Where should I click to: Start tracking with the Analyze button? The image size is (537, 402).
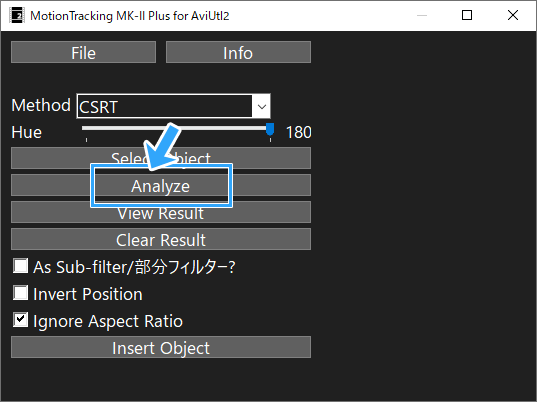(x=161, y=185)
